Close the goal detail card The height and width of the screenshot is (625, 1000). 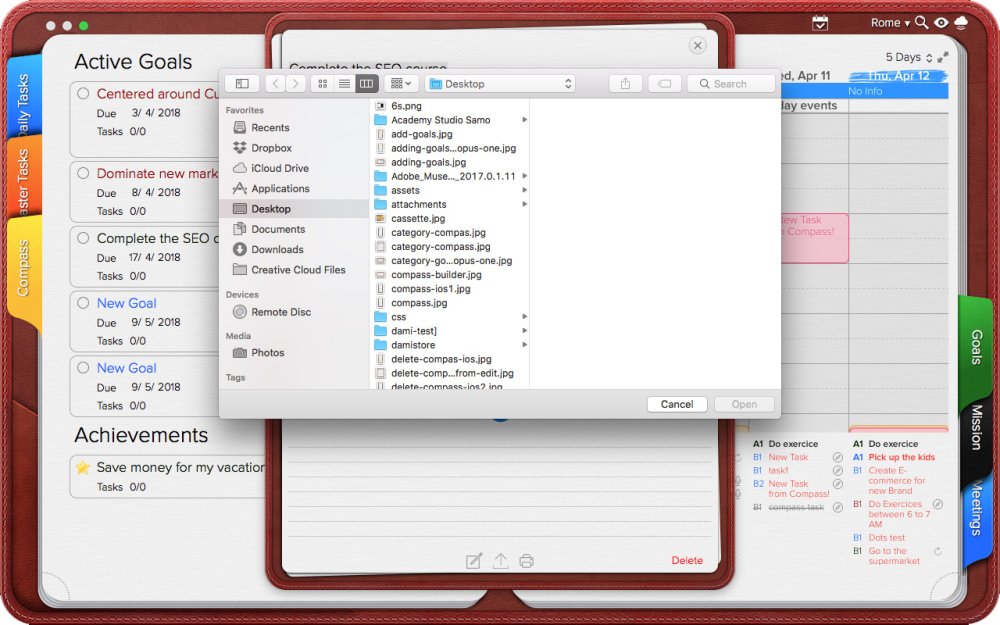698,45
